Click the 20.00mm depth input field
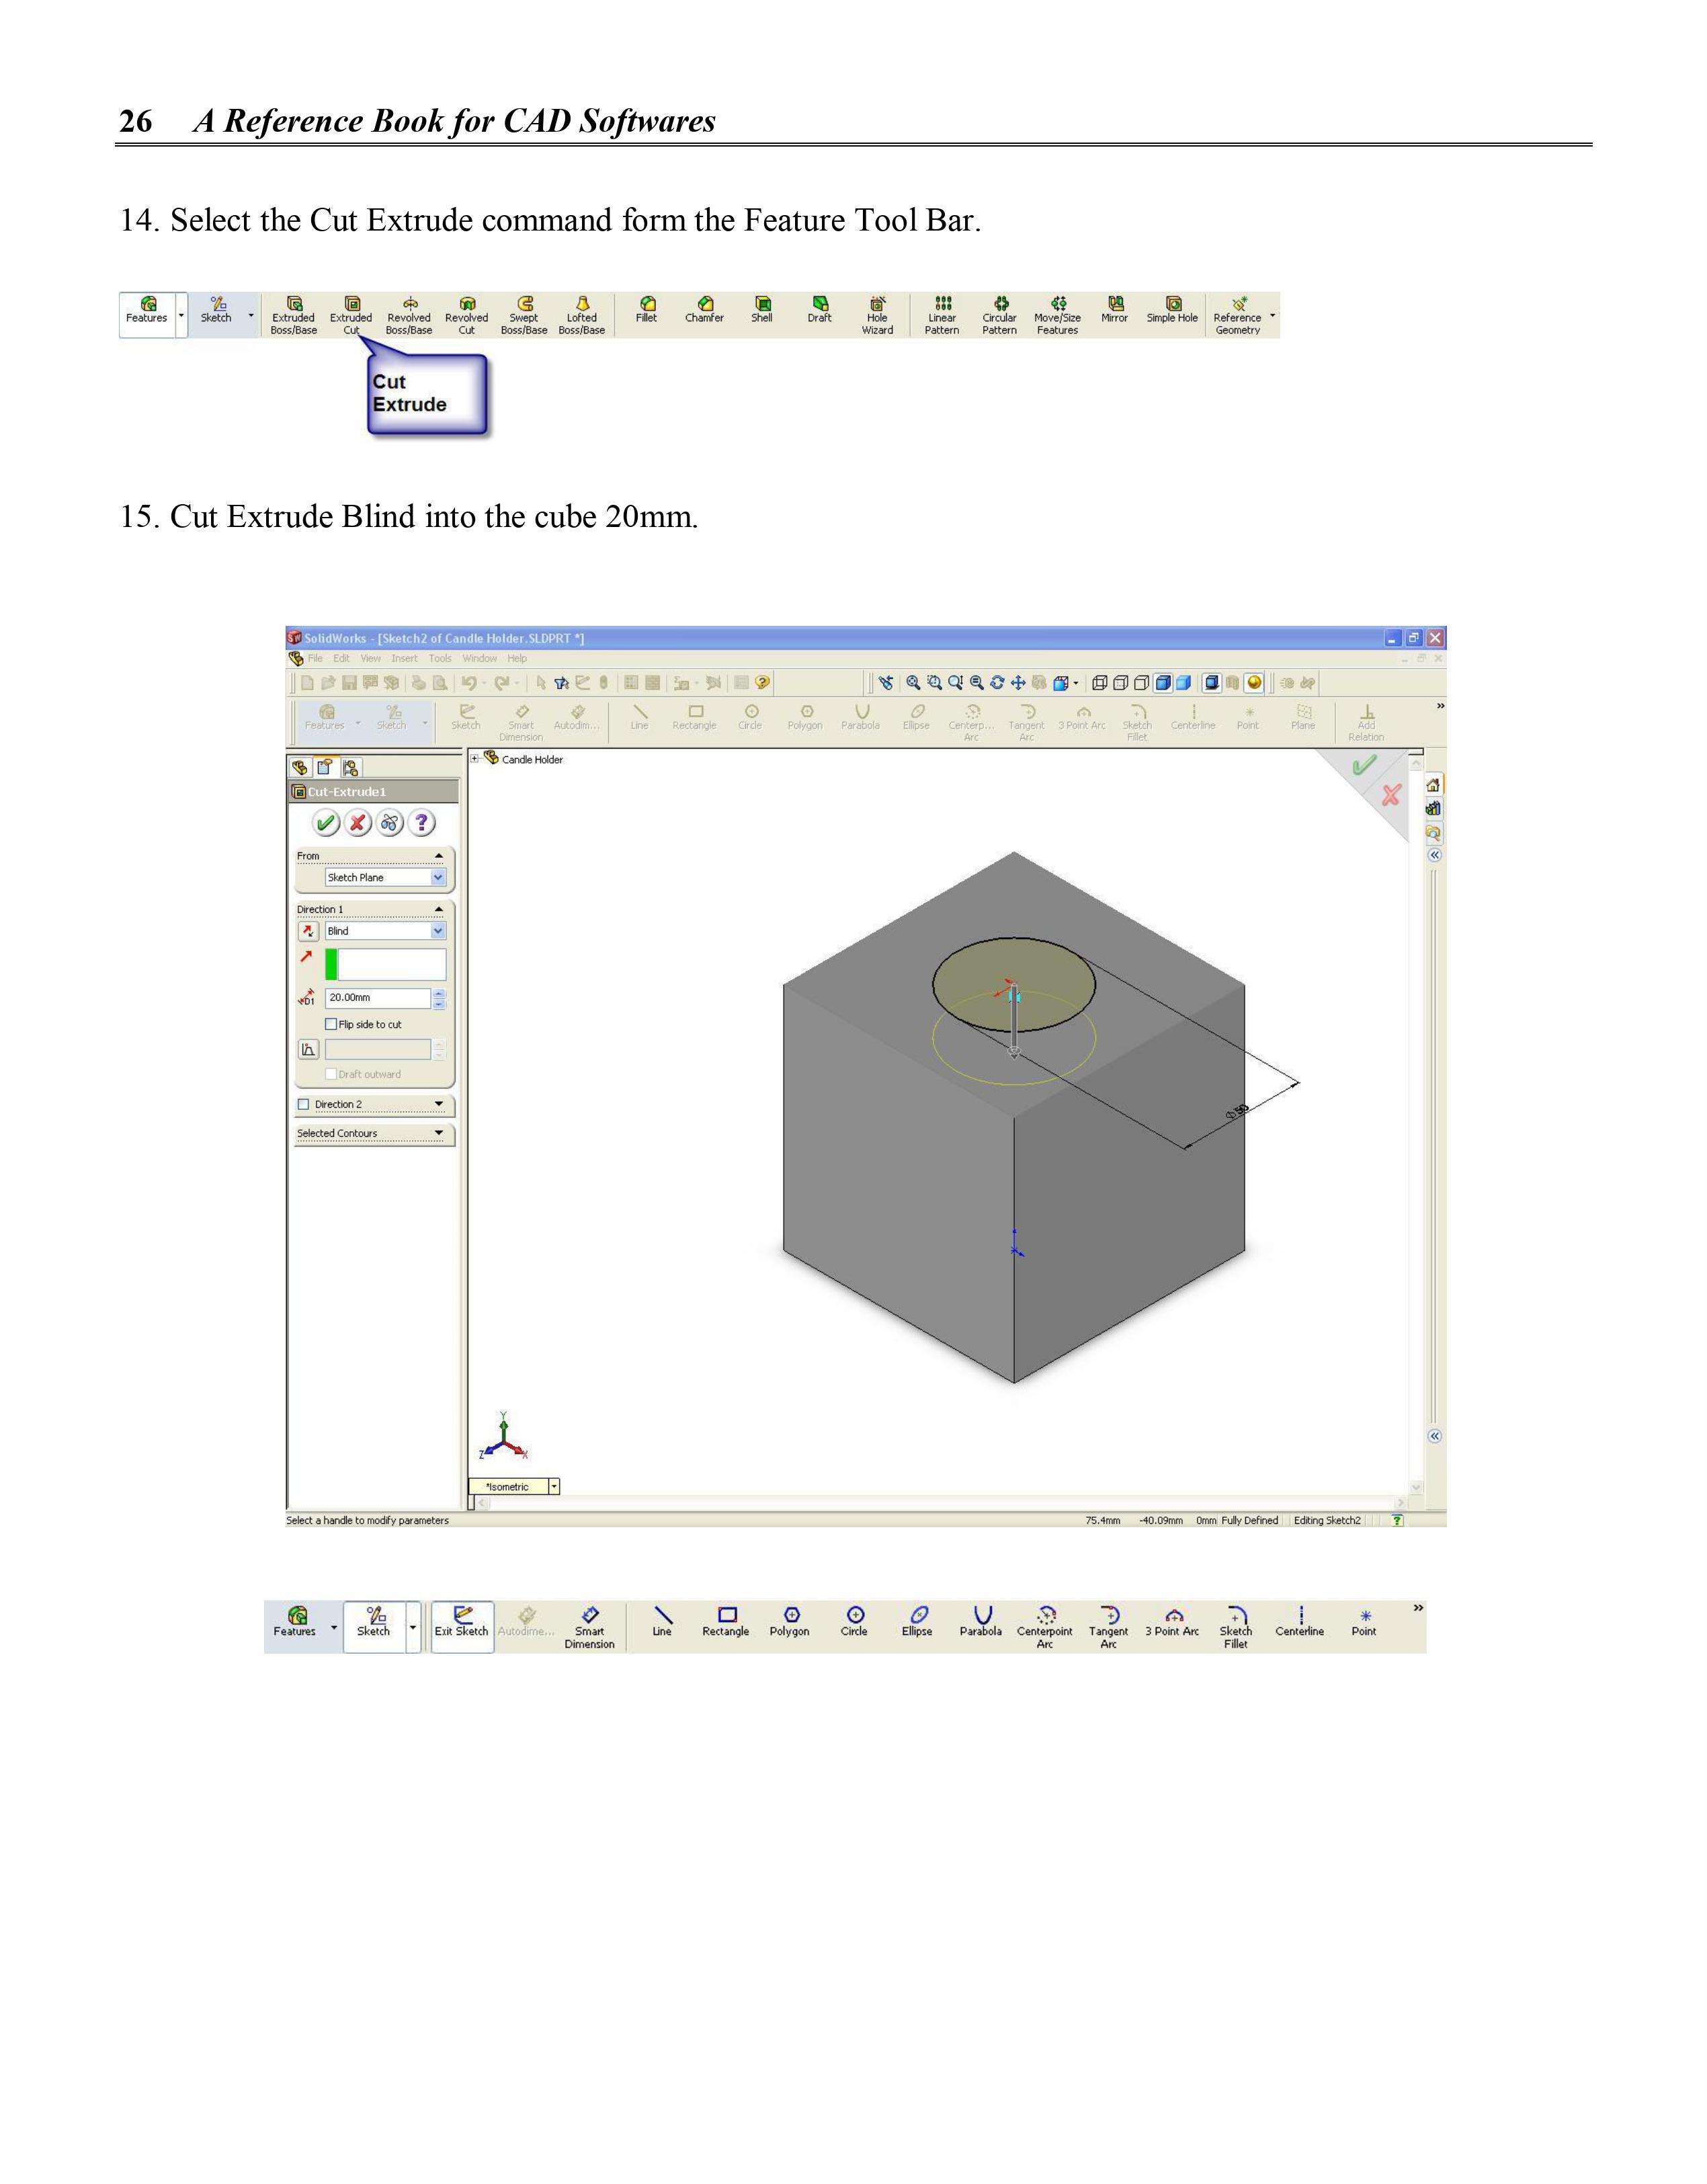Screen dimensions: 1707x2184 point(377,997)
